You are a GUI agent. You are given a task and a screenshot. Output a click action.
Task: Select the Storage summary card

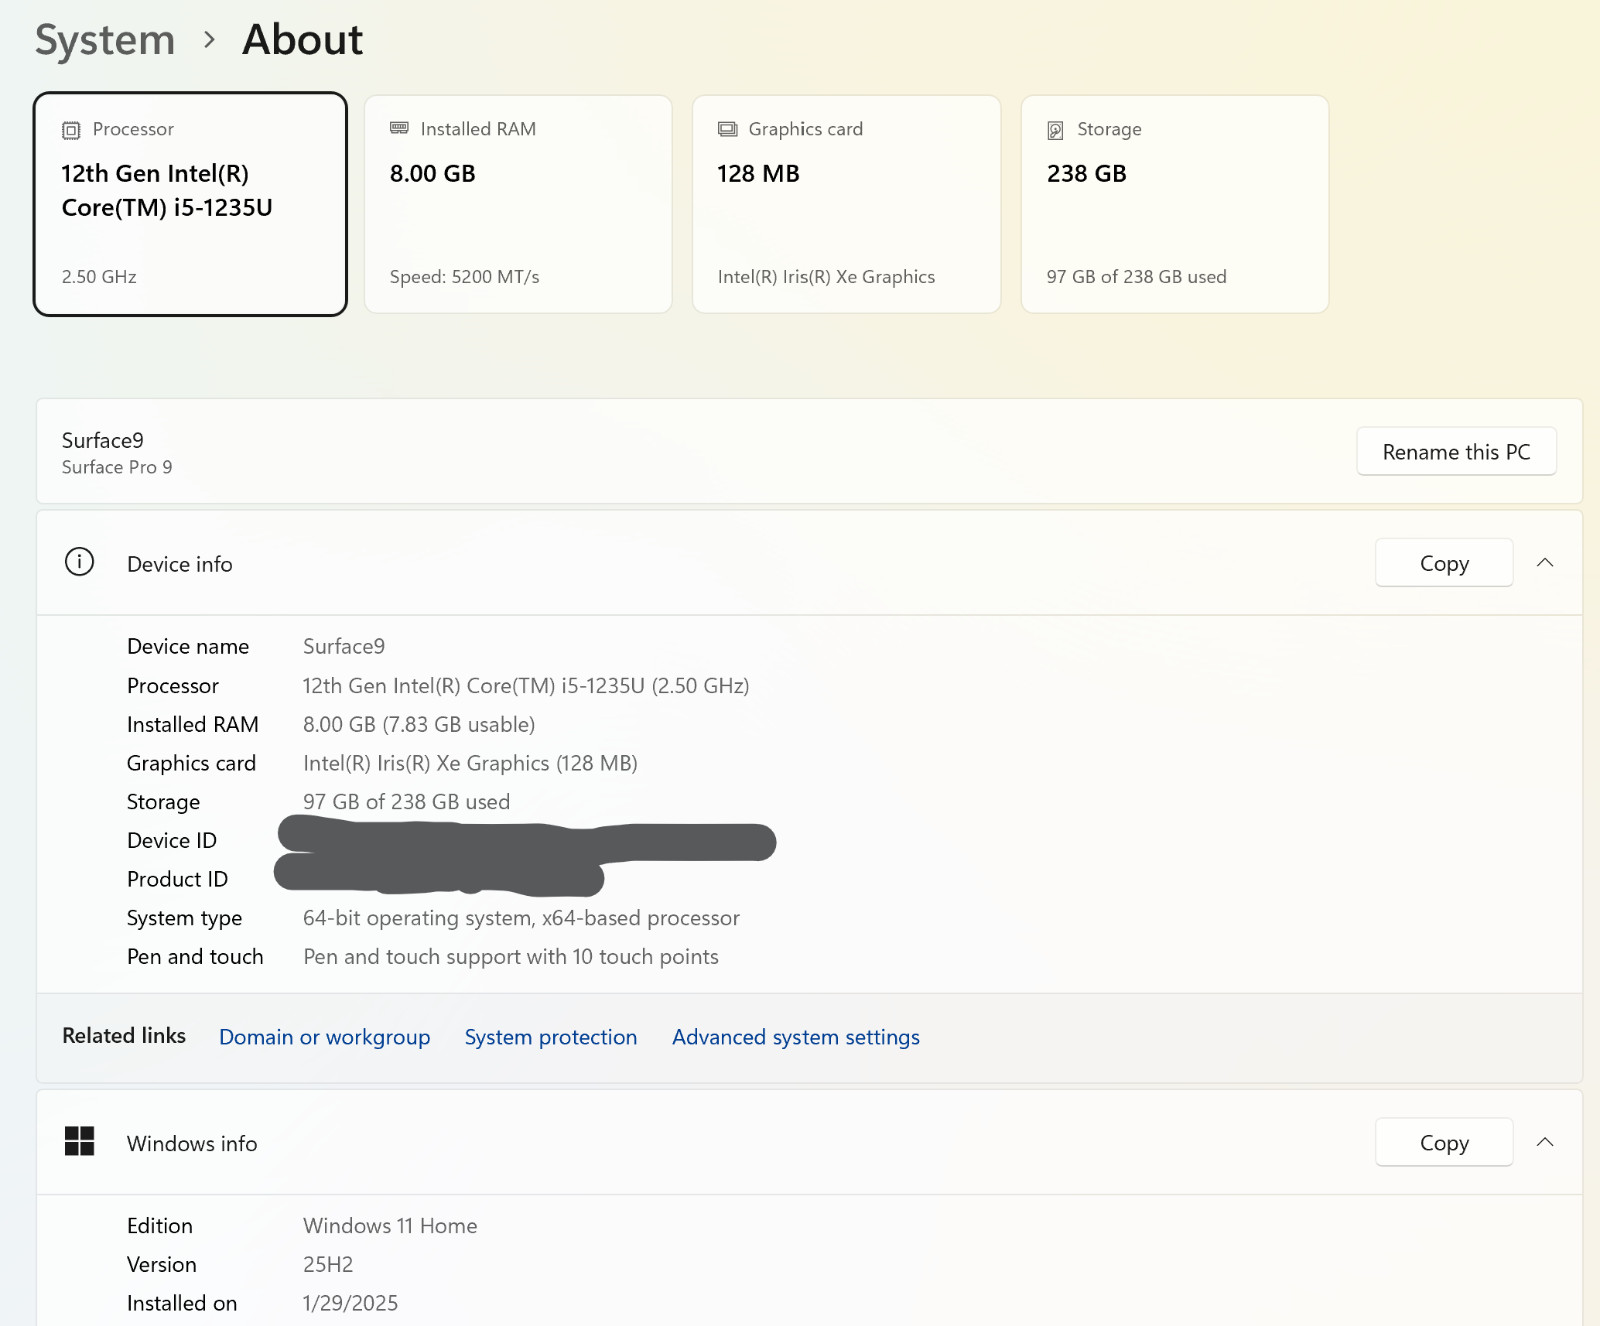click(1174, 204)
